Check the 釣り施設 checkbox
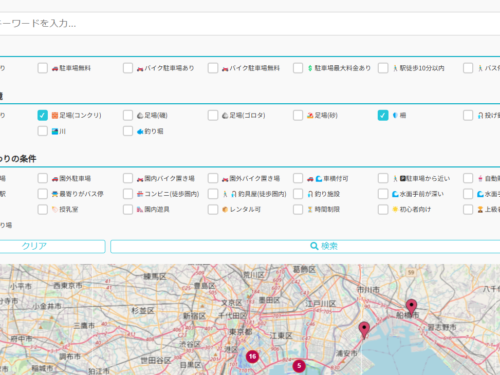Viewport: 500px width, 375px height. pos(298,194)
